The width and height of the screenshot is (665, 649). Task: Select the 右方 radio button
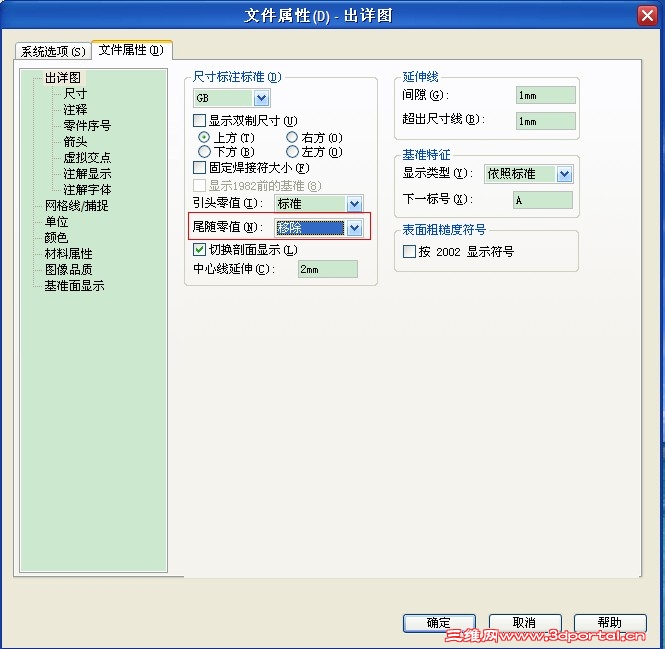[292, 137]
